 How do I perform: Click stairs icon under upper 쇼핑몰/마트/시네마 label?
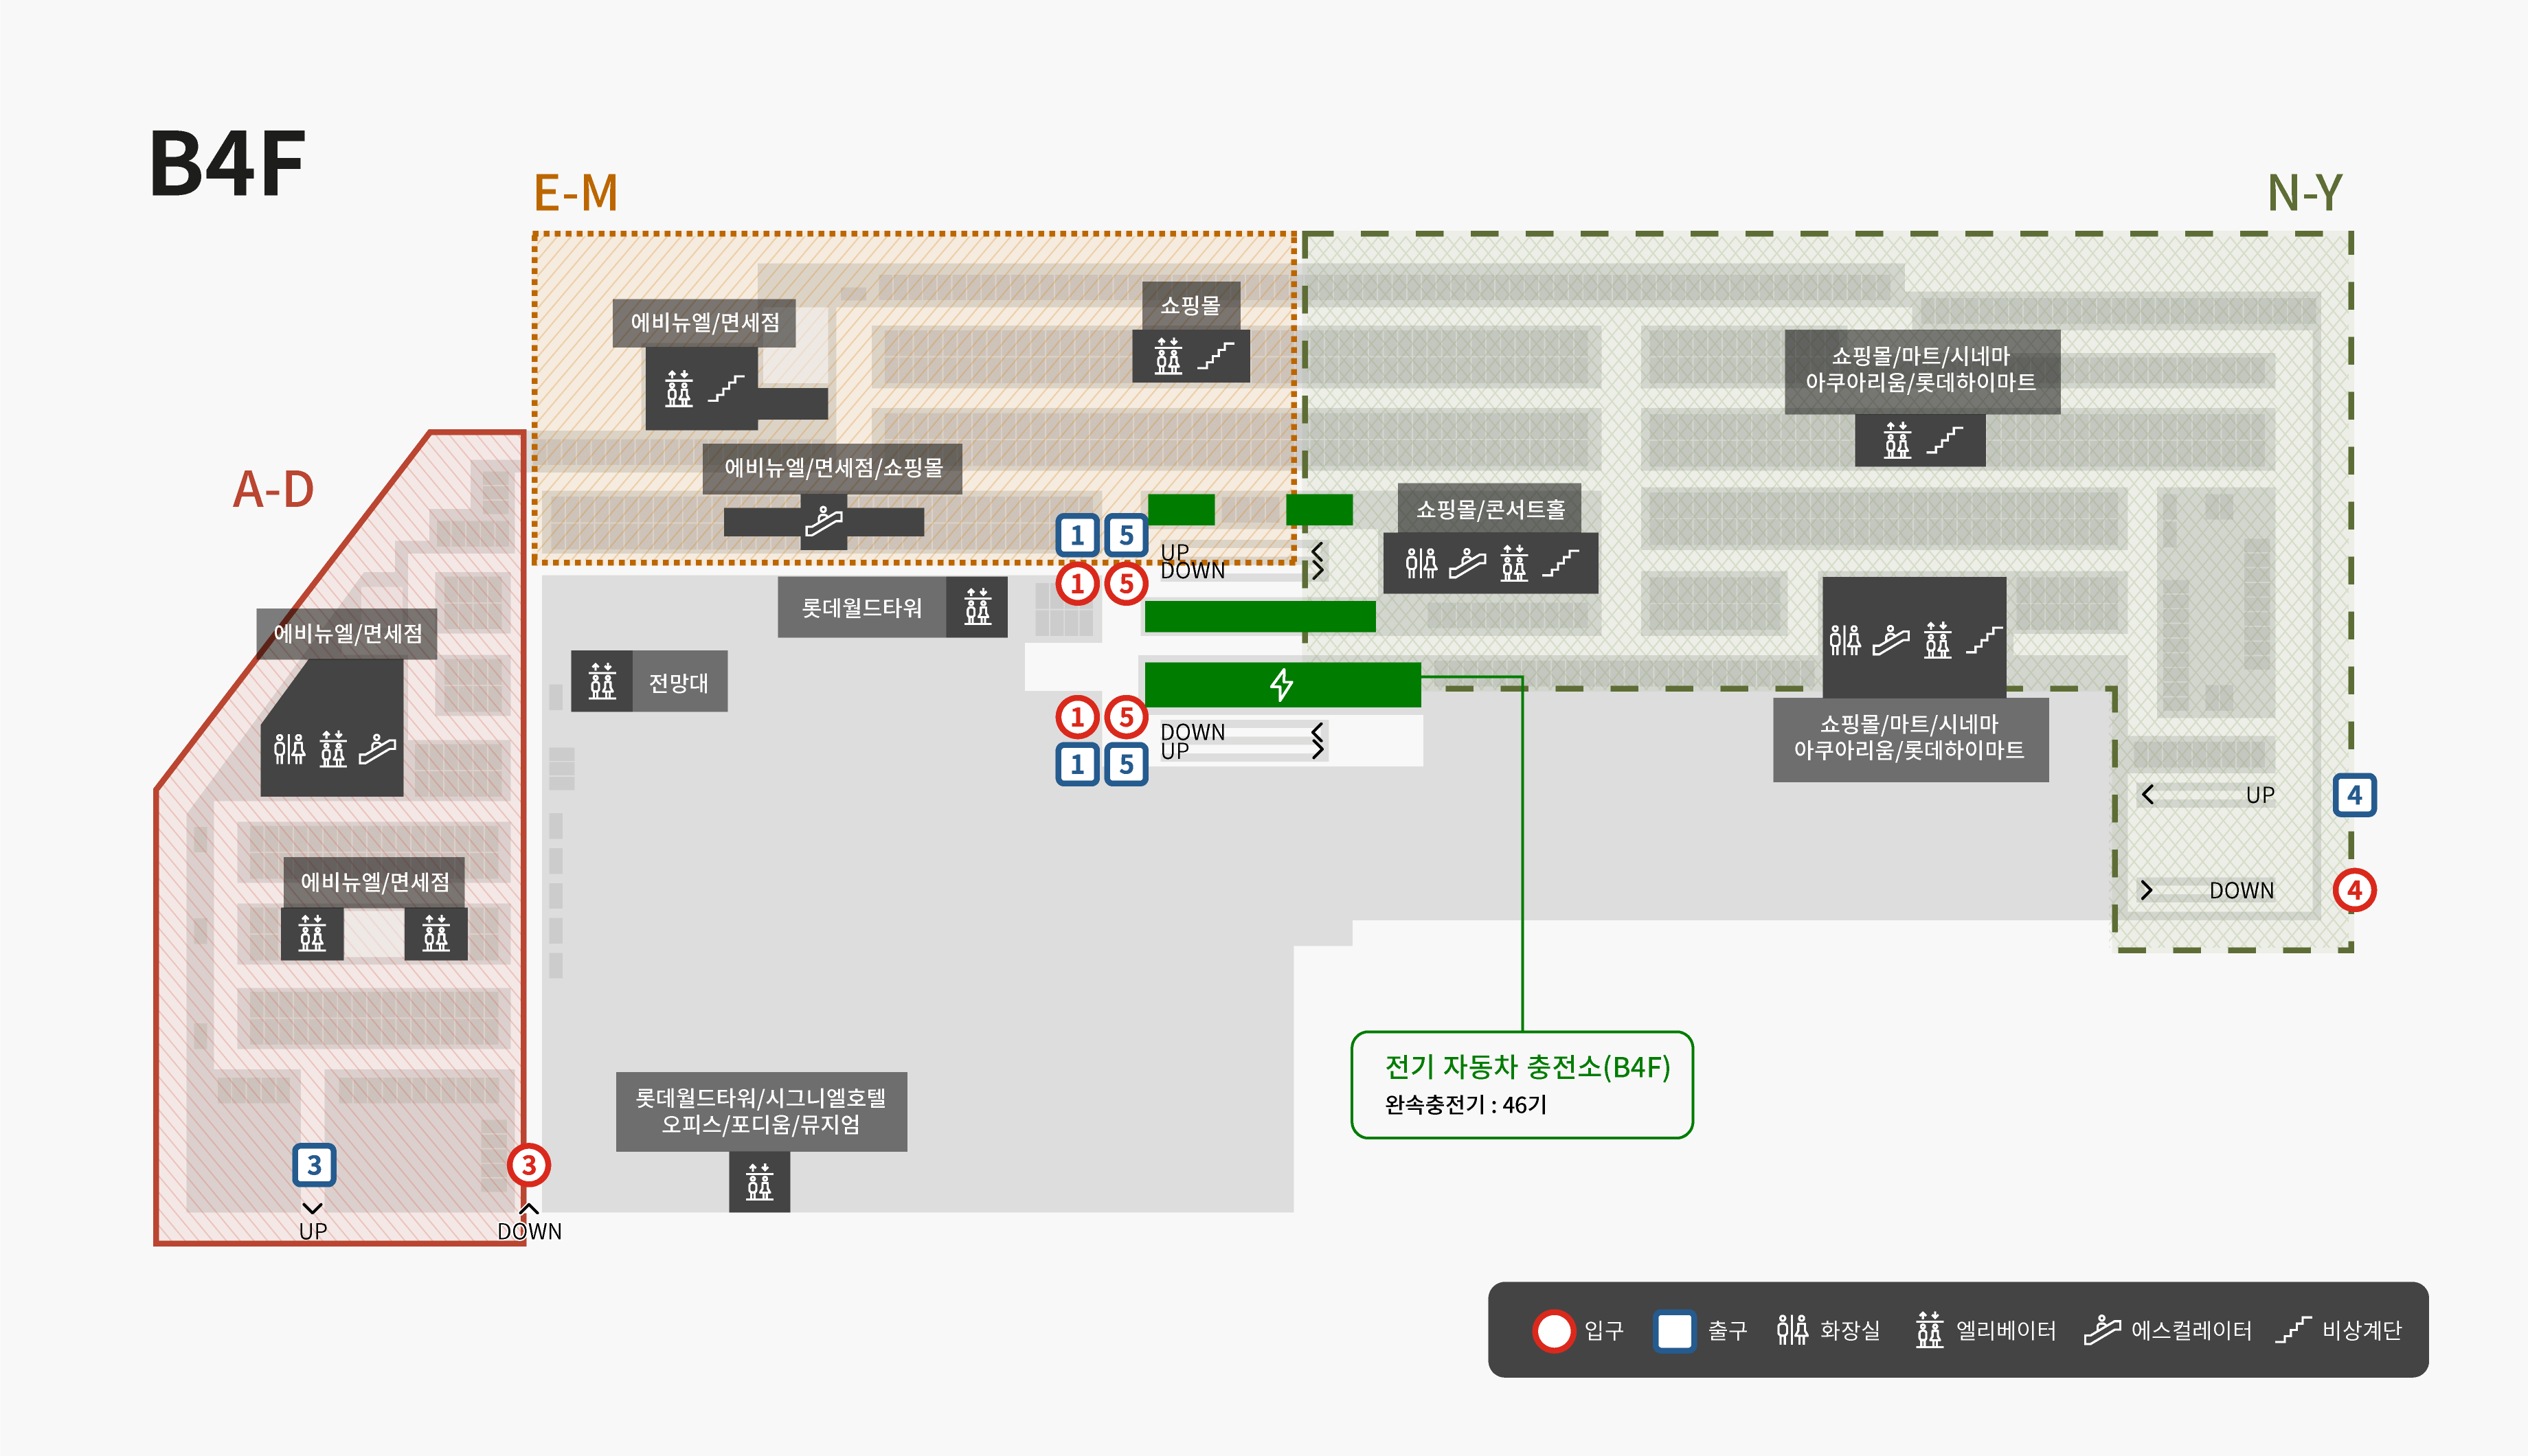pos(1944,439)
